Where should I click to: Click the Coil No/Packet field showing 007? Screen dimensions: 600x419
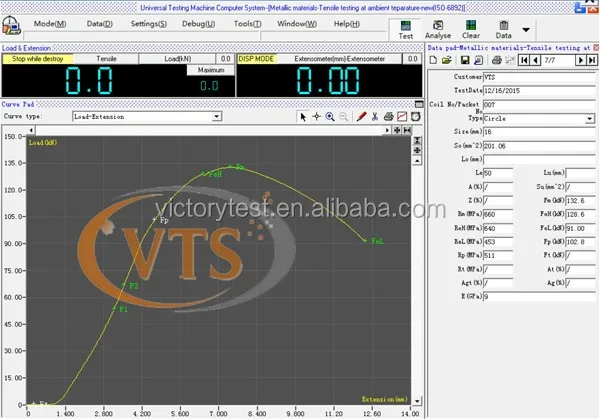click(539, 105)
